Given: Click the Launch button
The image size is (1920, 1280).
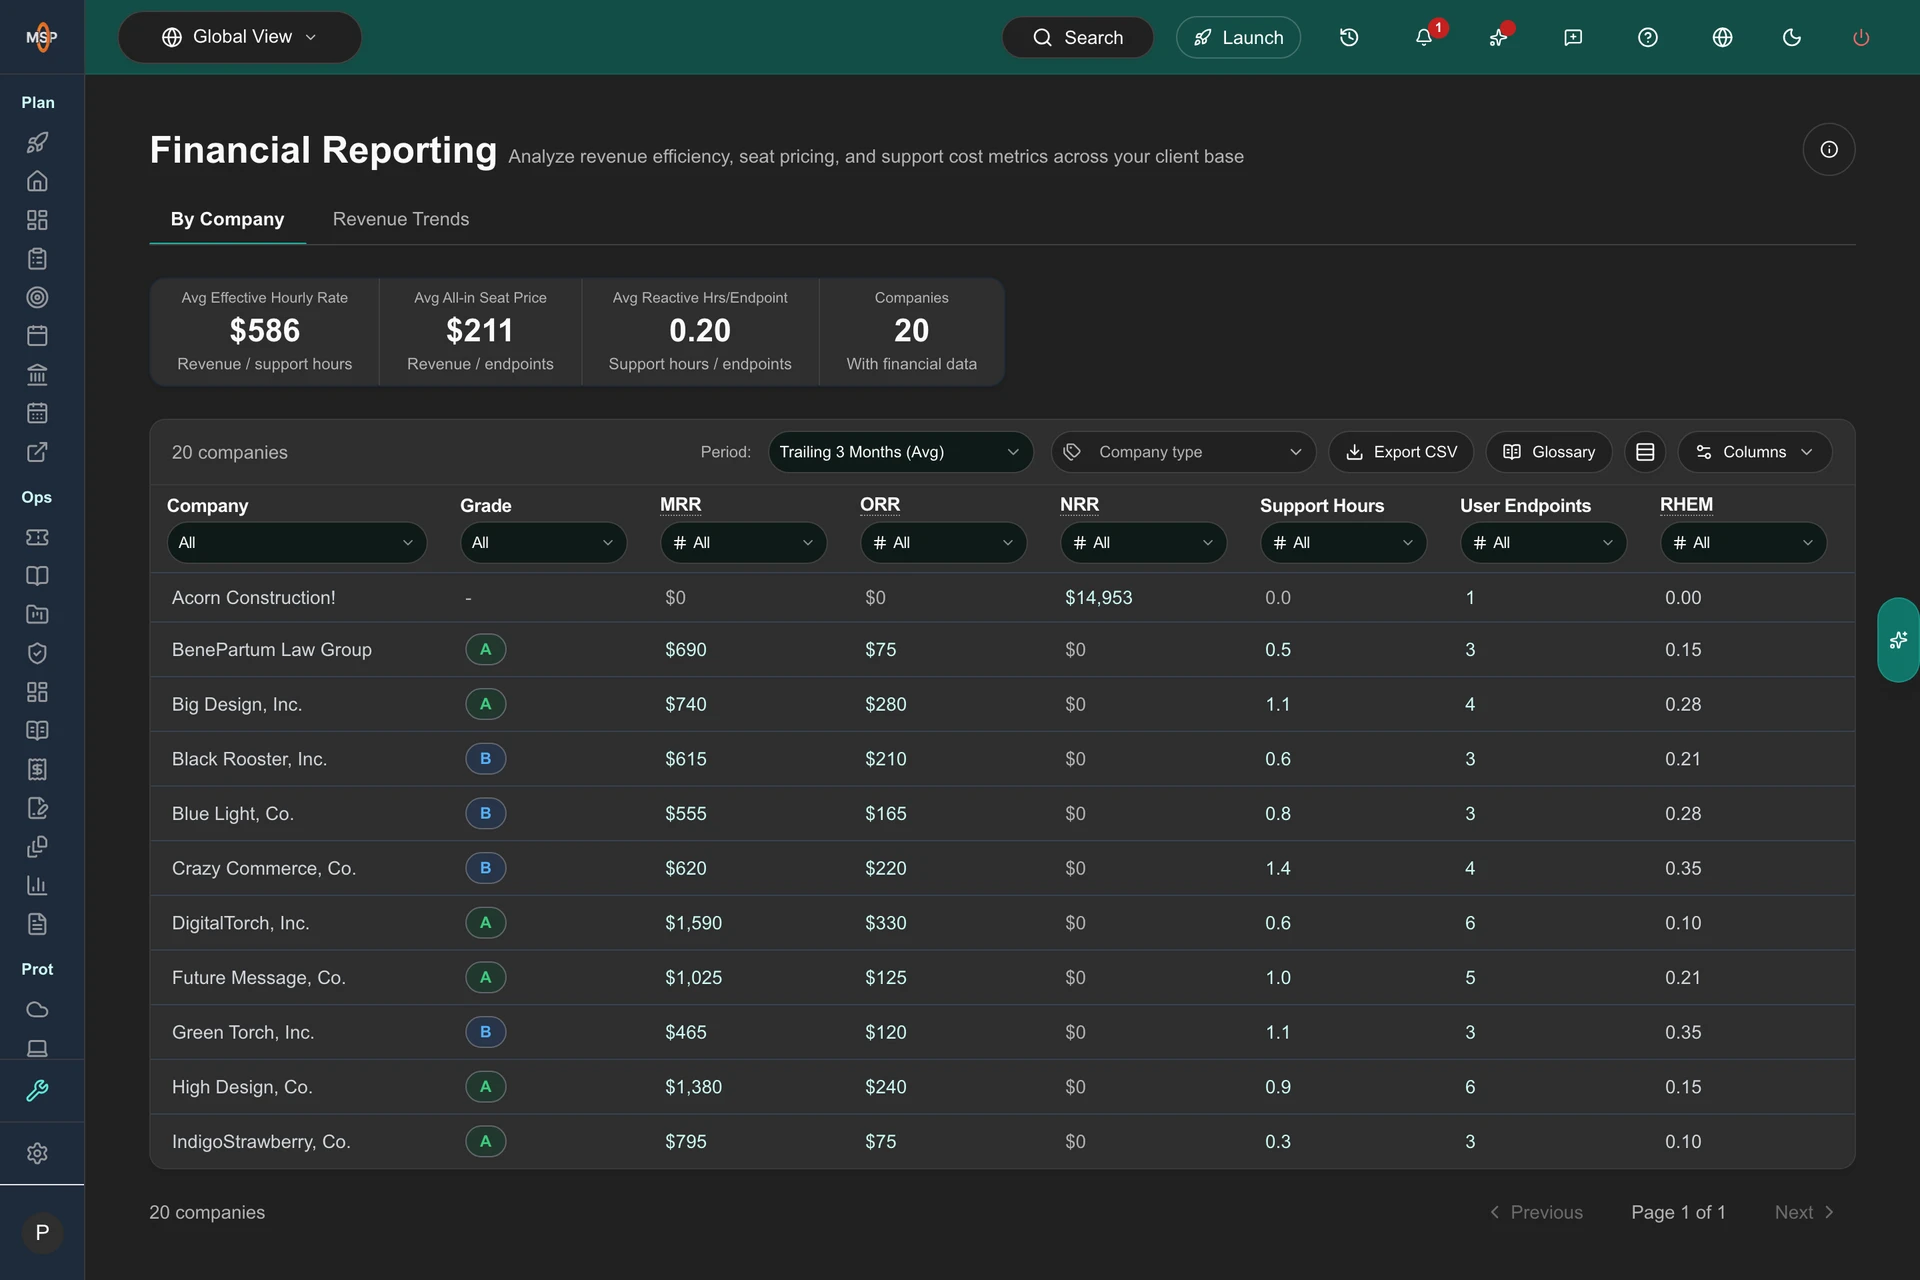Looking at the screenshot, I should click(1238, 37).
